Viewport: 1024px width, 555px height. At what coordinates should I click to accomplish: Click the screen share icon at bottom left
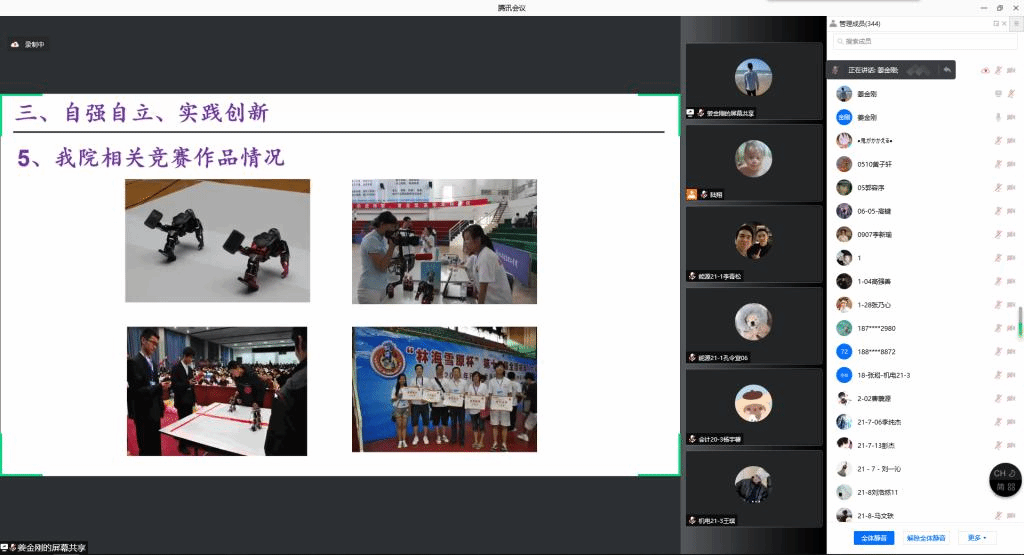pyautogui.click(x=5, y=548)
